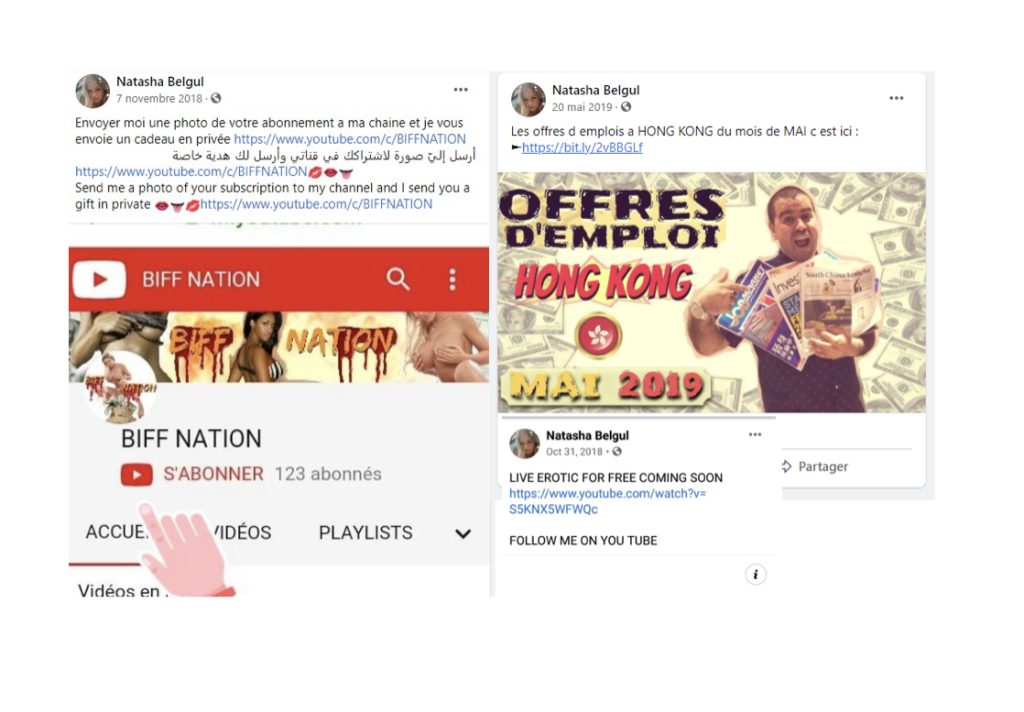The image size is (1024, 712).
Task: Click the globe privacy icon next to 20 mai 2019
Action: click(x=626, y=106)
